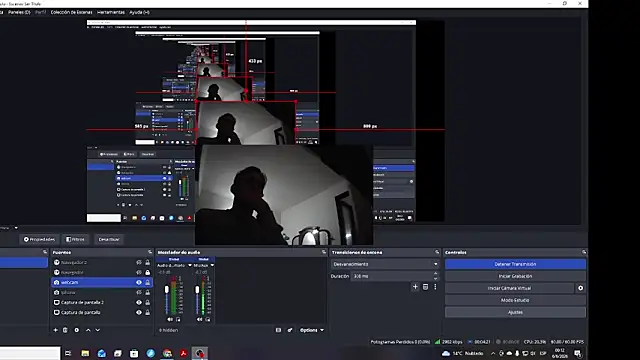Open Colección de Escenas menu
Viewport: 640px width, 360px height.
click(71, 12)
